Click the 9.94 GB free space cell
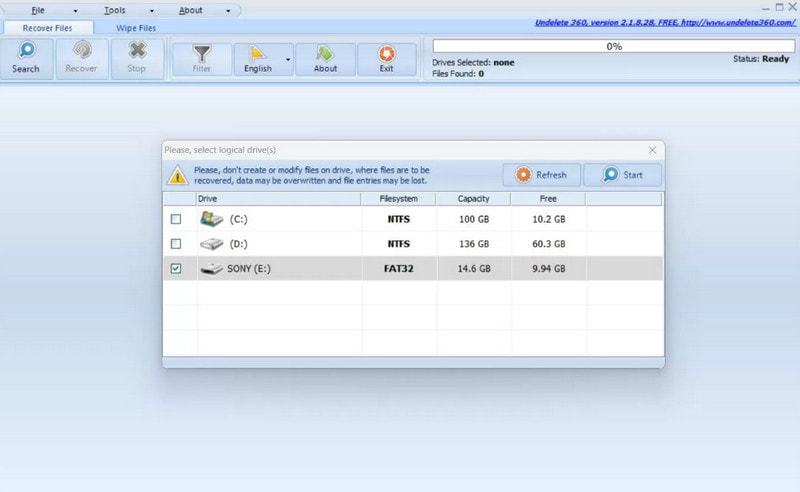The image size is (800, 492). click(x=548, y=268)
